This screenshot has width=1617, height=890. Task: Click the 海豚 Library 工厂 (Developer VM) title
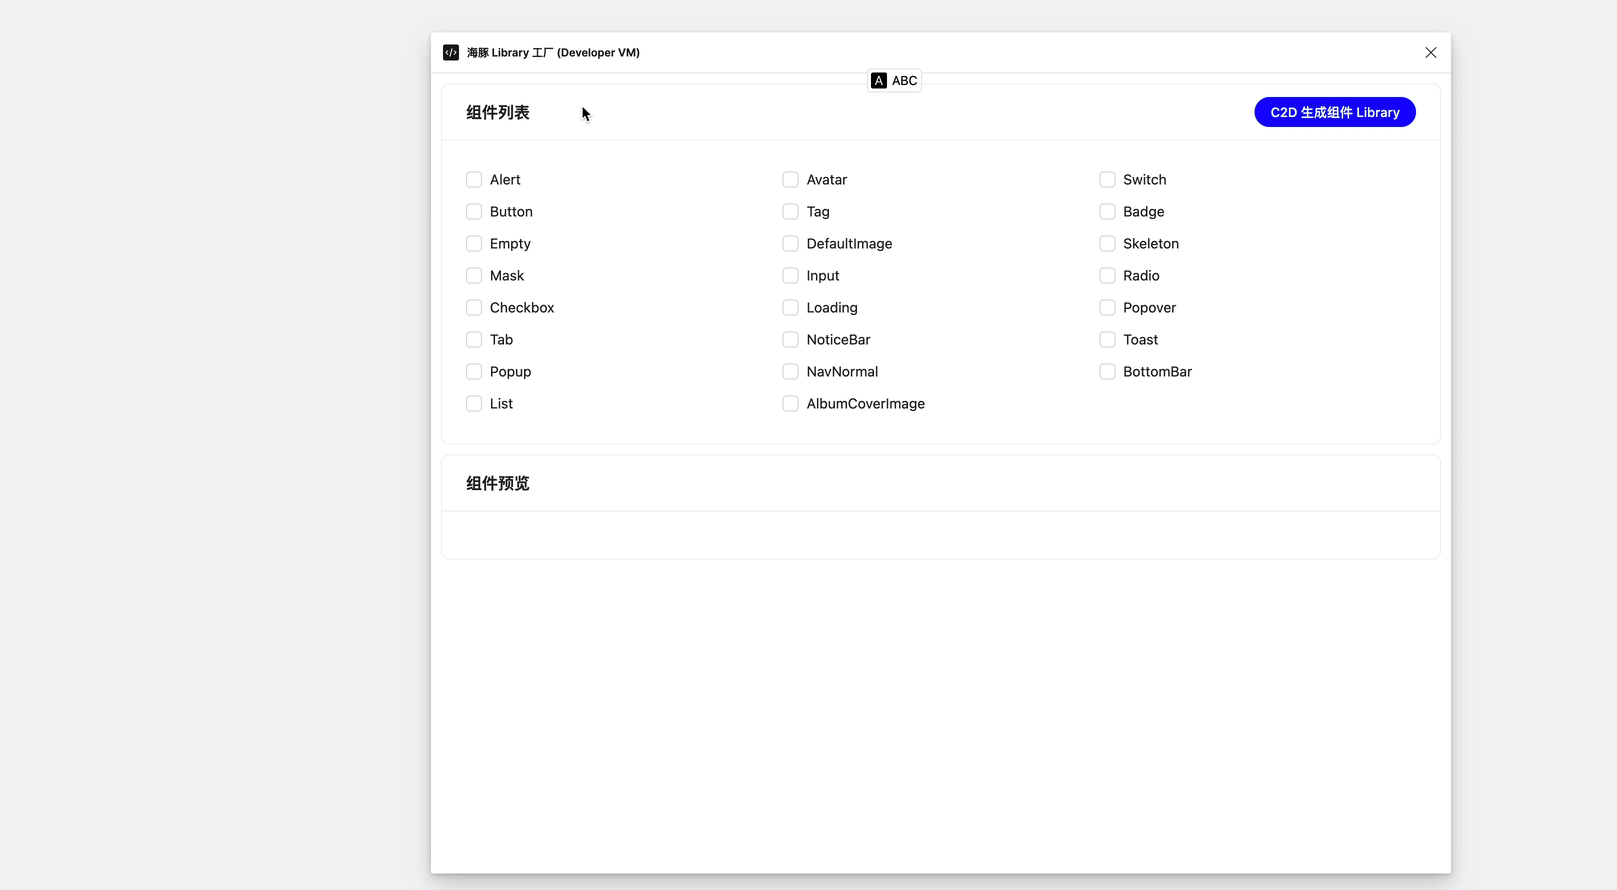click(x=553, y=53)
